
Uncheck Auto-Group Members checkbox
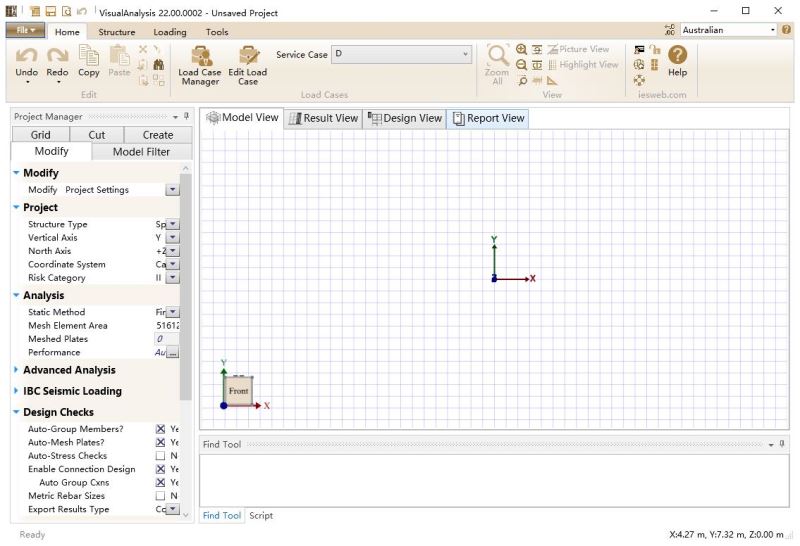pyautogui.click(x=160, y=429)
